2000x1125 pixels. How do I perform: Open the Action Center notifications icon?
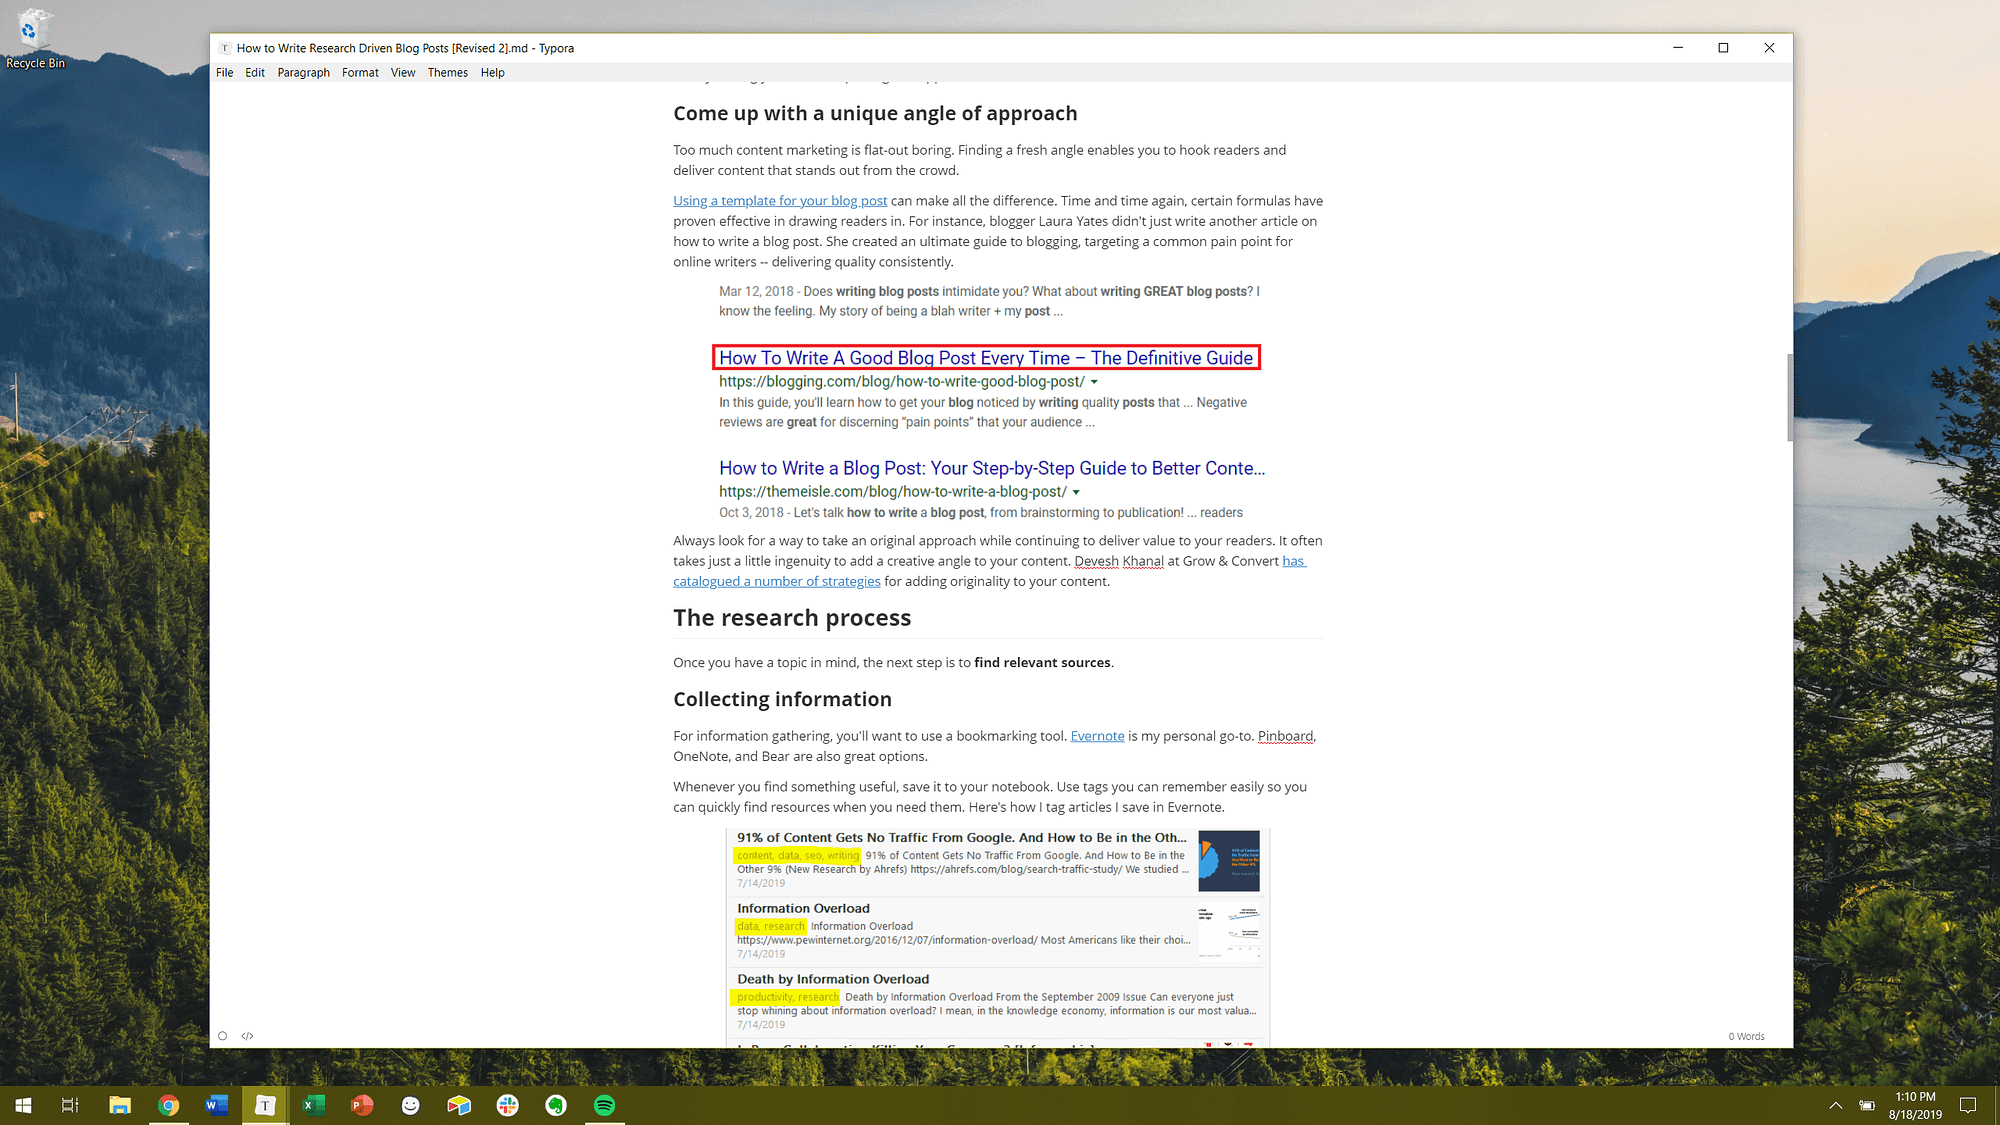point(1968,1105)
